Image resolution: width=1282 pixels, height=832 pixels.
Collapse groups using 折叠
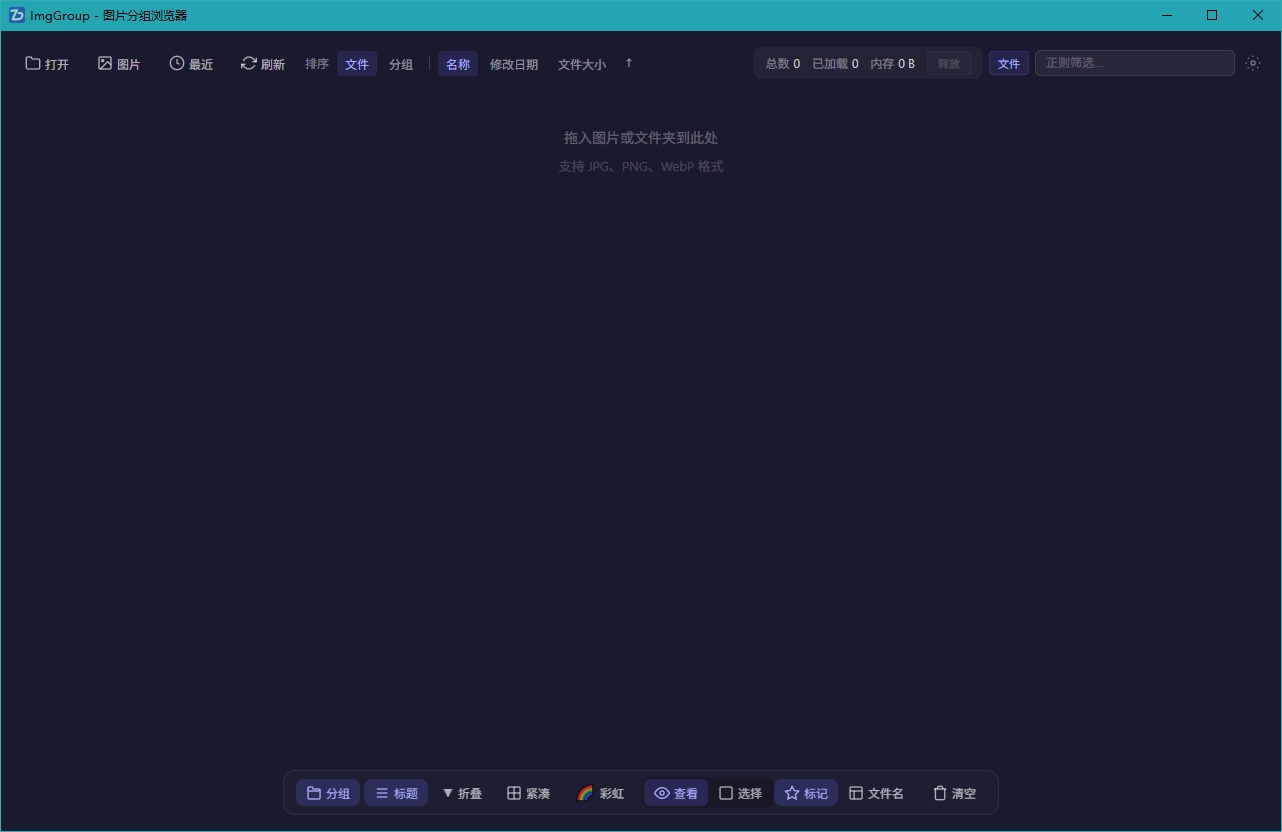[462, 793]
